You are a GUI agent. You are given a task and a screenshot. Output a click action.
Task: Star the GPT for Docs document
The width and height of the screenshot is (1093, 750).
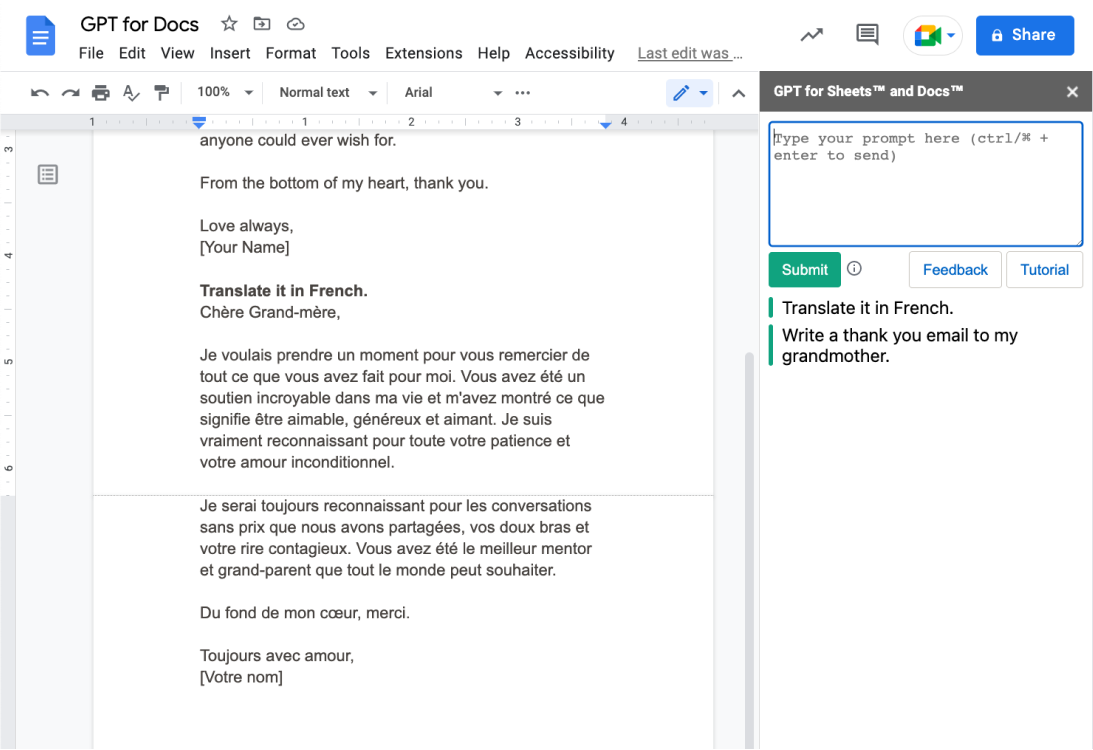click(229, 24)
